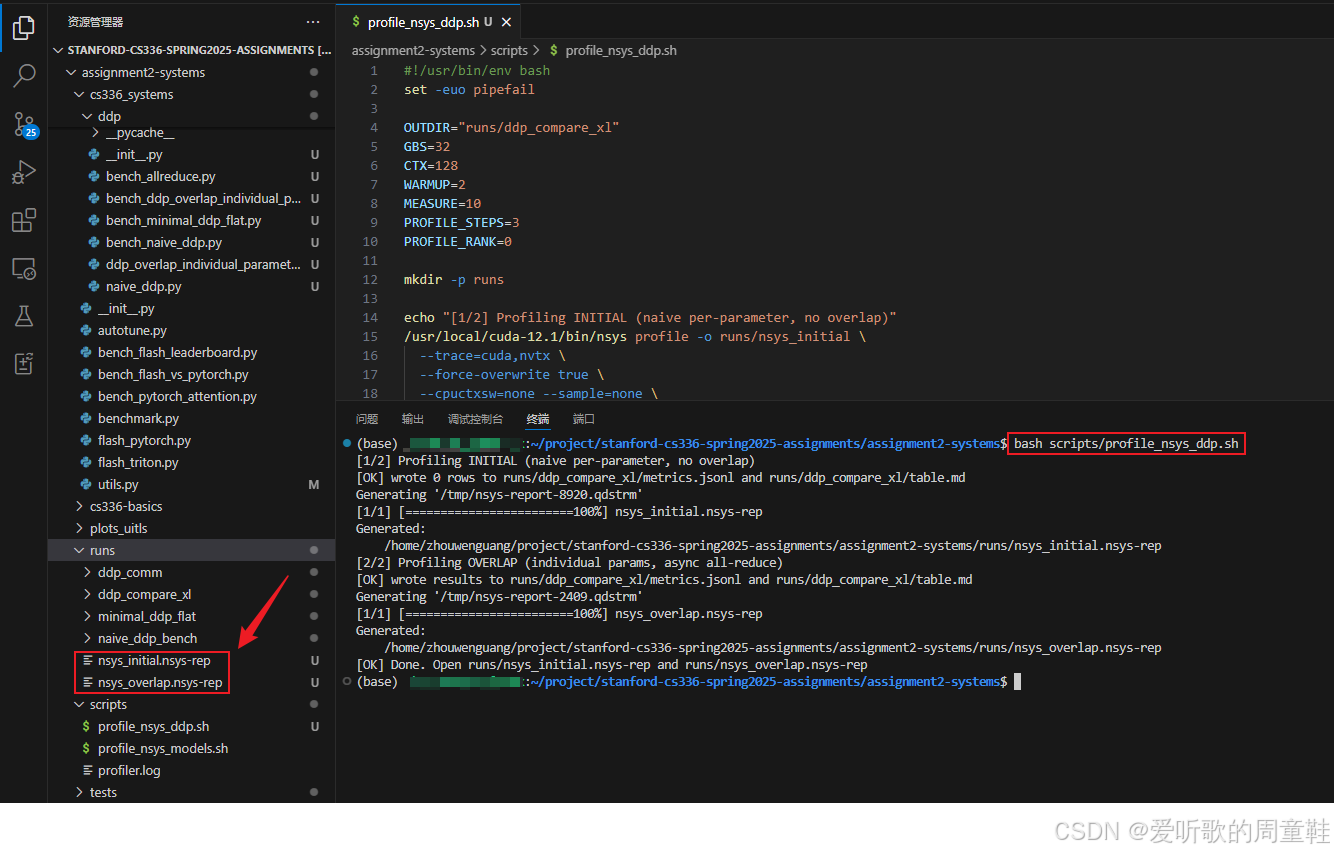Place cursor on line 4 OUTDIR assignment
Screen dimensions: 1334x853
click(x=511, y=127)
